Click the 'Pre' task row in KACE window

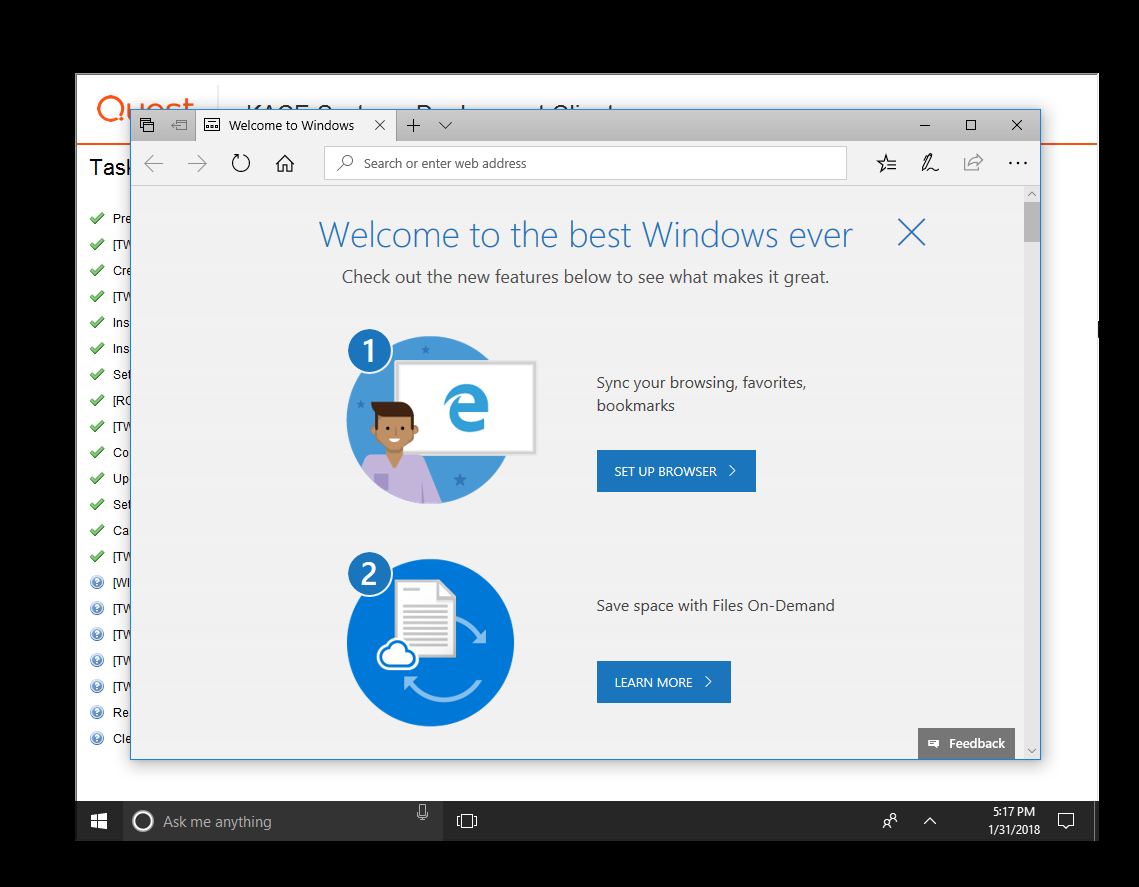110,219
